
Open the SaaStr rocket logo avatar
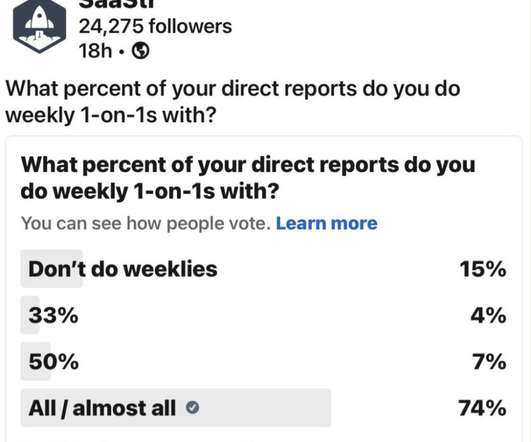[x=40, y=27]
